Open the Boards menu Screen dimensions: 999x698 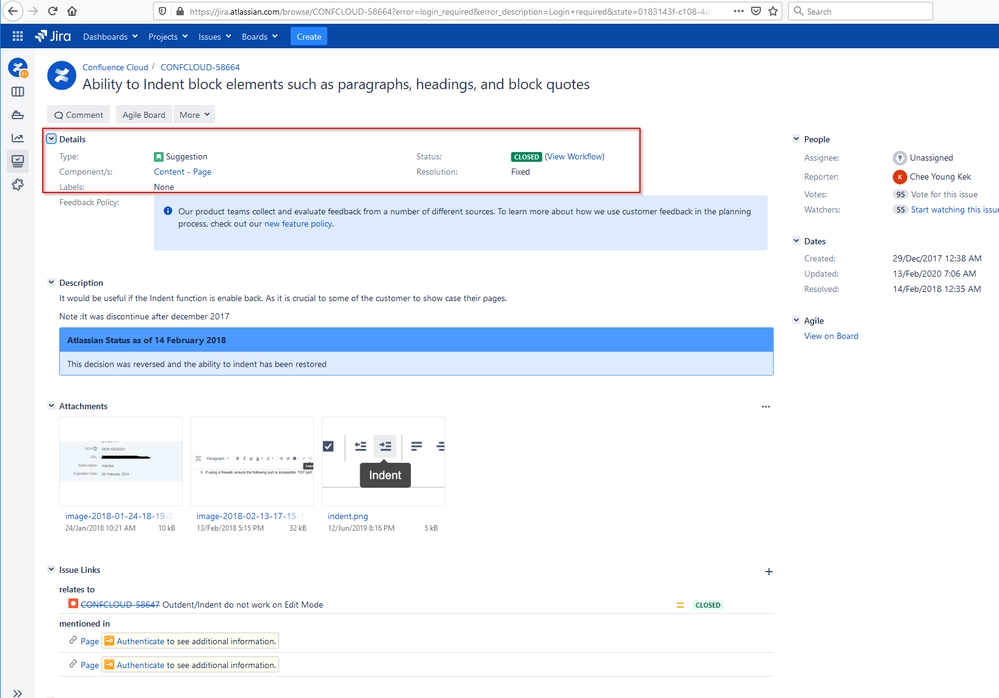coord(259,37)
